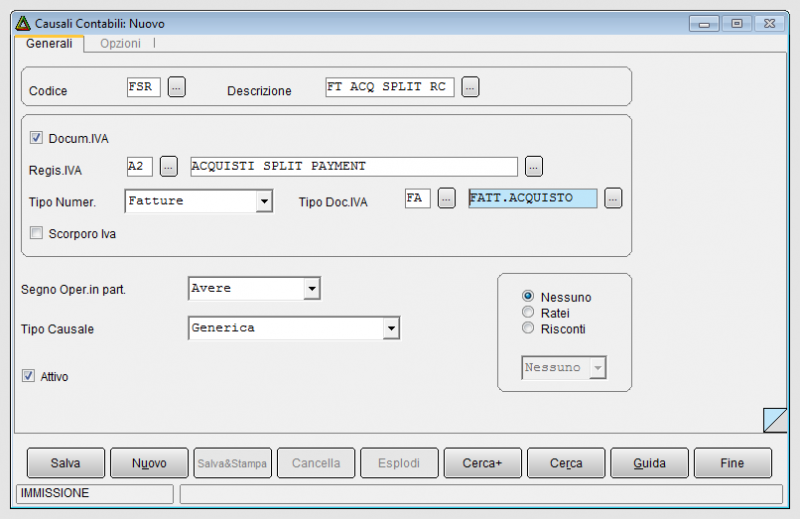Click the Regis.IVA code field A2
The width and height of the screenshot is (800, 519).
pos(140,166)
